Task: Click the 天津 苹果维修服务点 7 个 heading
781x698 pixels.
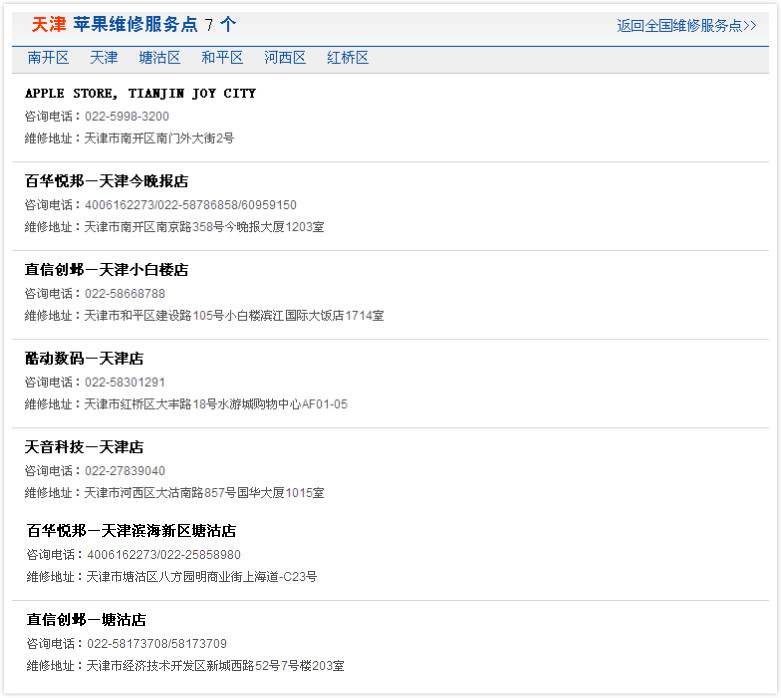Action: [134, 24]
